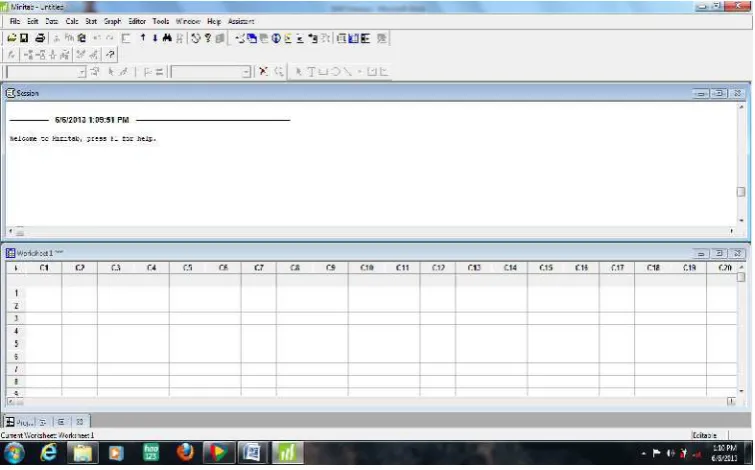
Task: Select the text T annotation tool
Action: point(311,72)
